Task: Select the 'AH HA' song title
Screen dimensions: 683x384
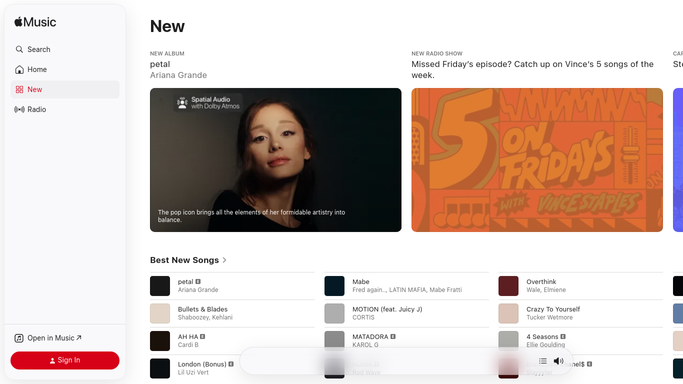Action: click(x=188, y=337)
